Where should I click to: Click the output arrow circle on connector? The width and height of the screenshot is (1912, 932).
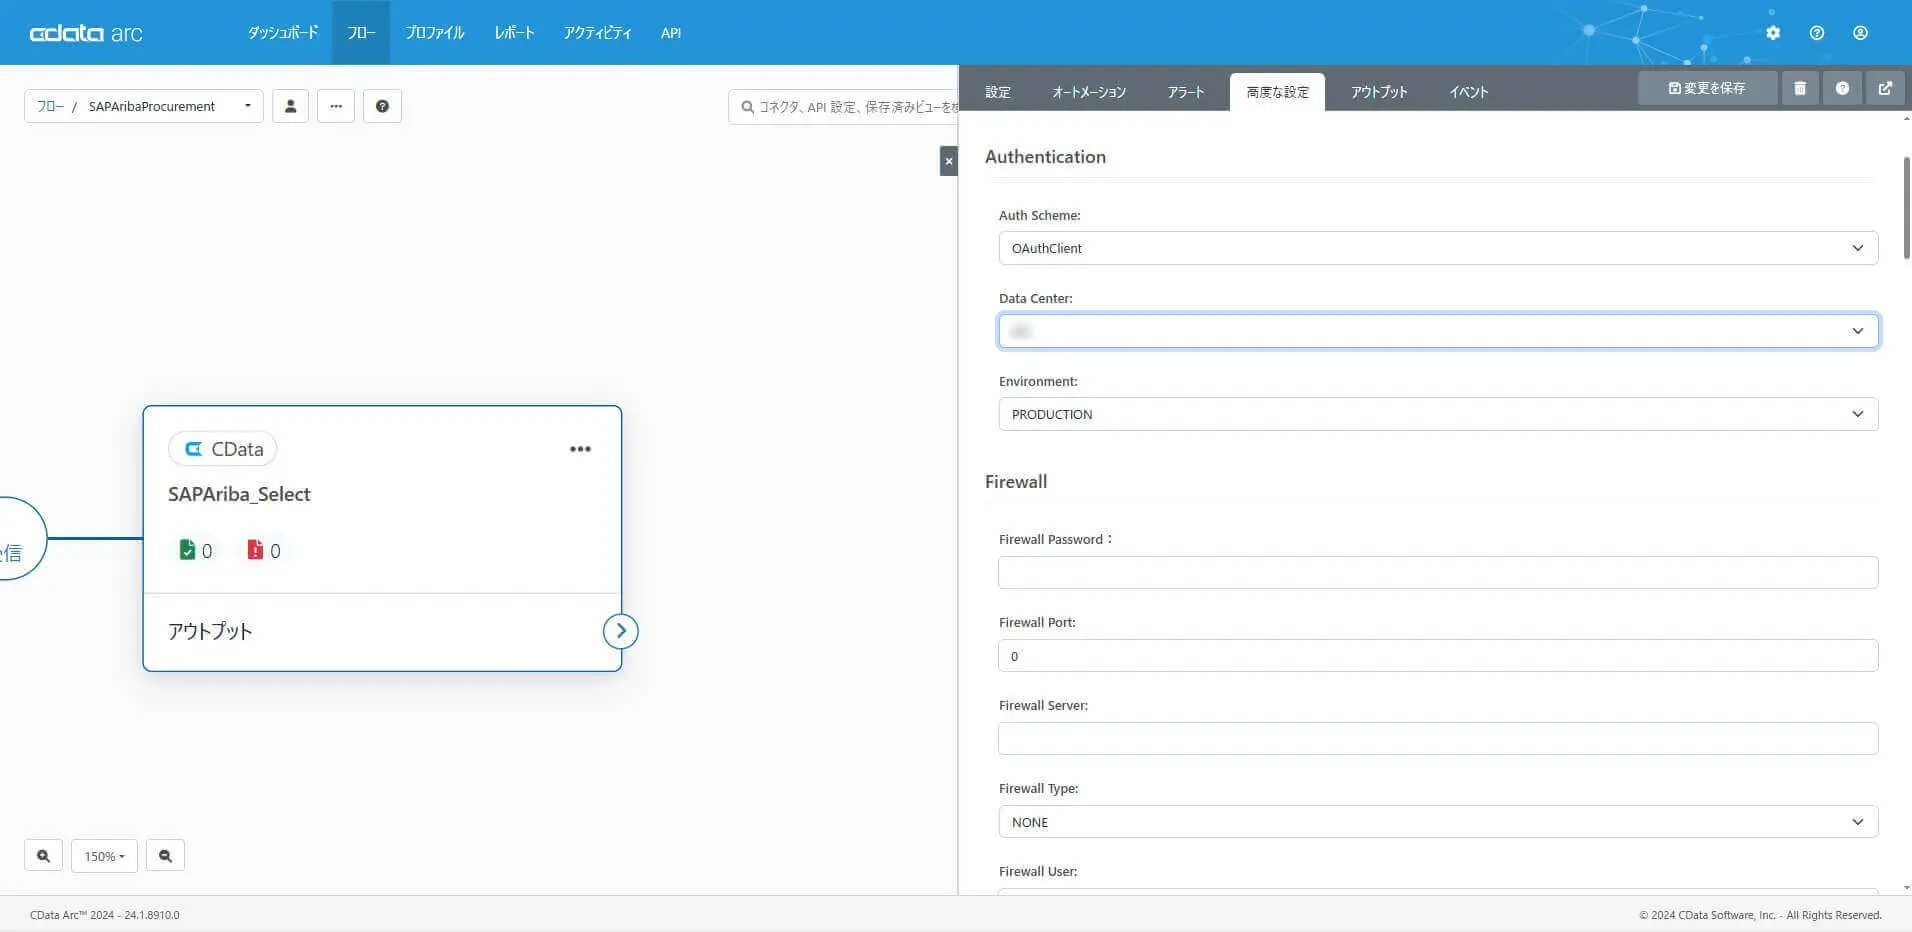[x=621, y=631]
